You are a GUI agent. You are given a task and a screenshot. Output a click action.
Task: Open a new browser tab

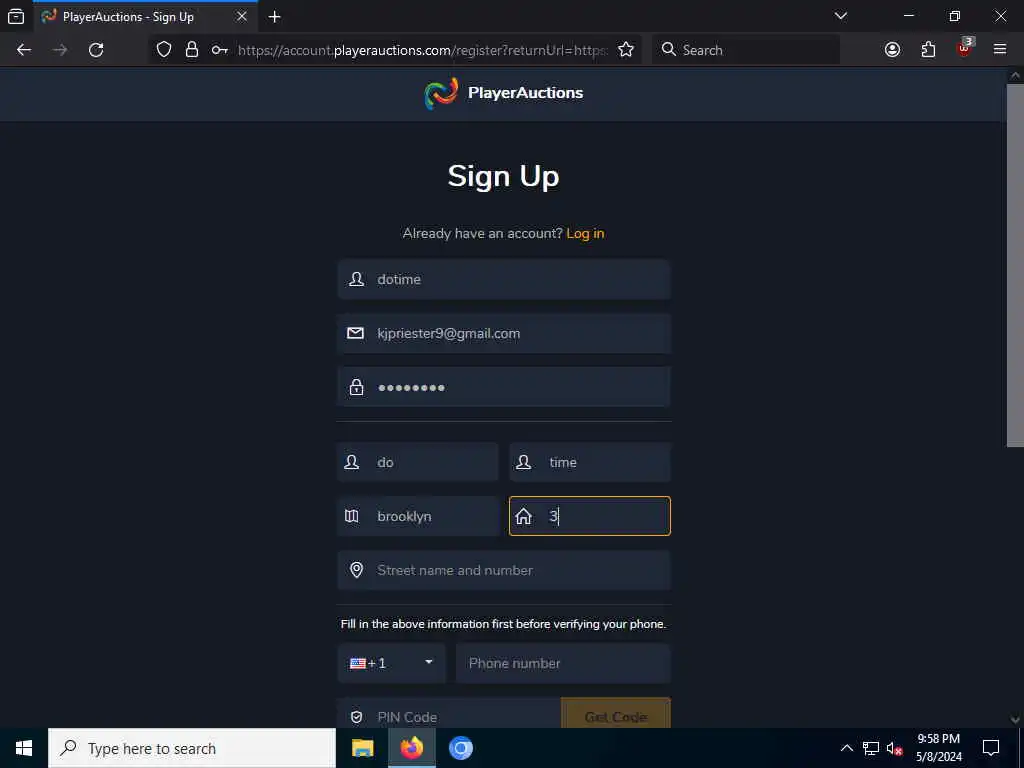(x=275, y=17)
